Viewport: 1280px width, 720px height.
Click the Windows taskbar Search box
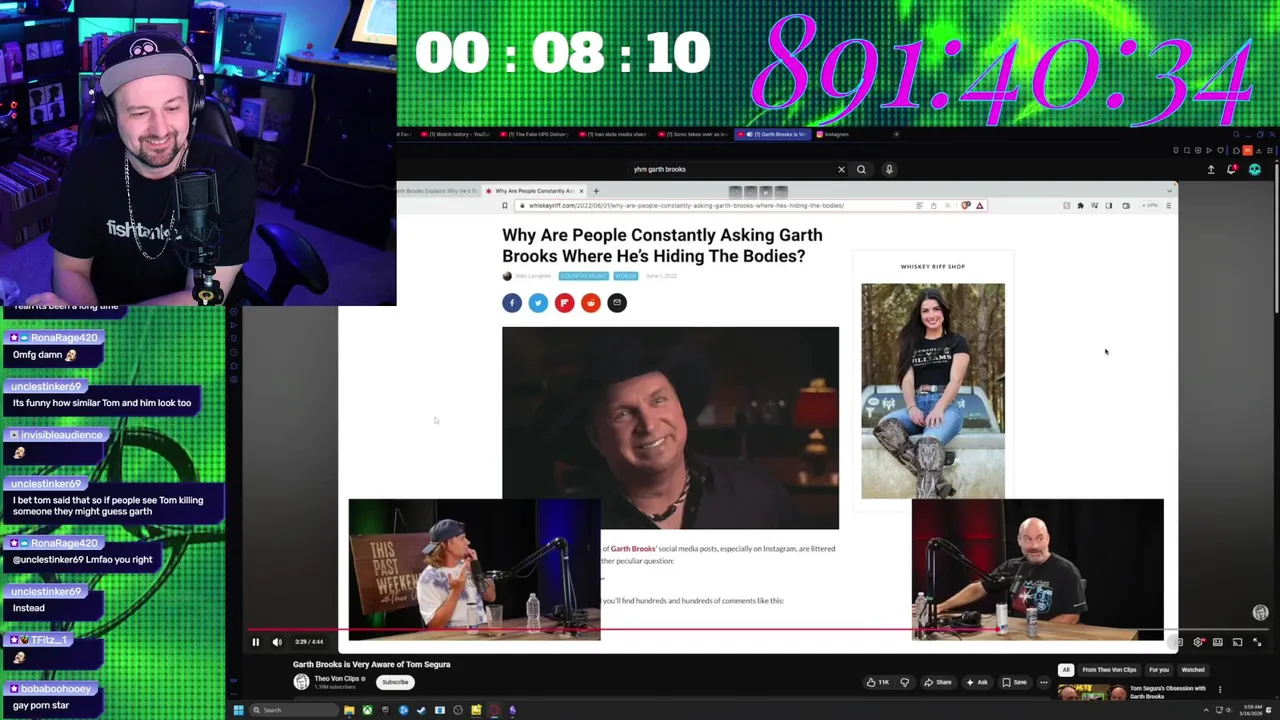coord(293,710)
